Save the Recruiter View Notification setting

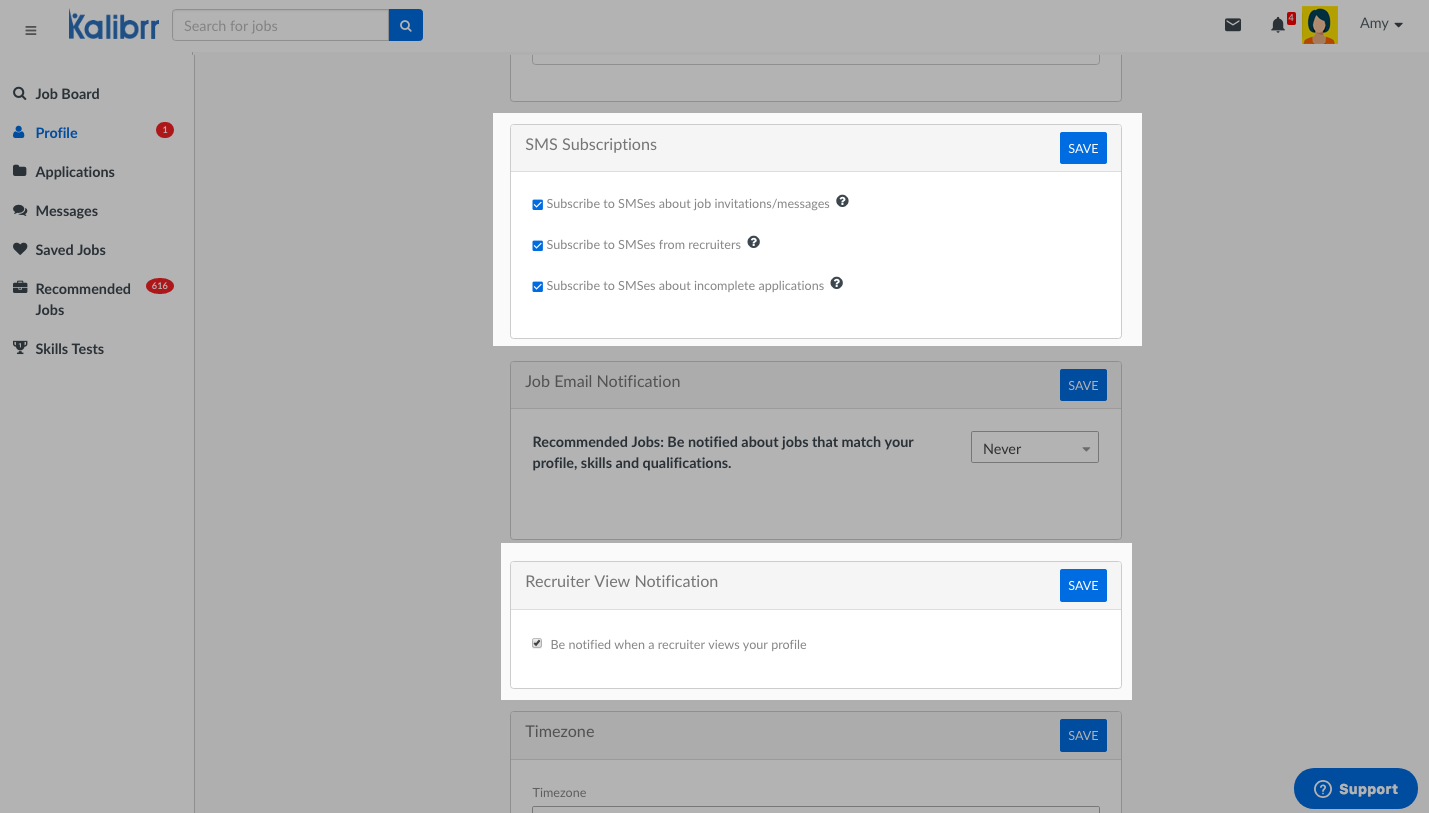click(1083, 586)
